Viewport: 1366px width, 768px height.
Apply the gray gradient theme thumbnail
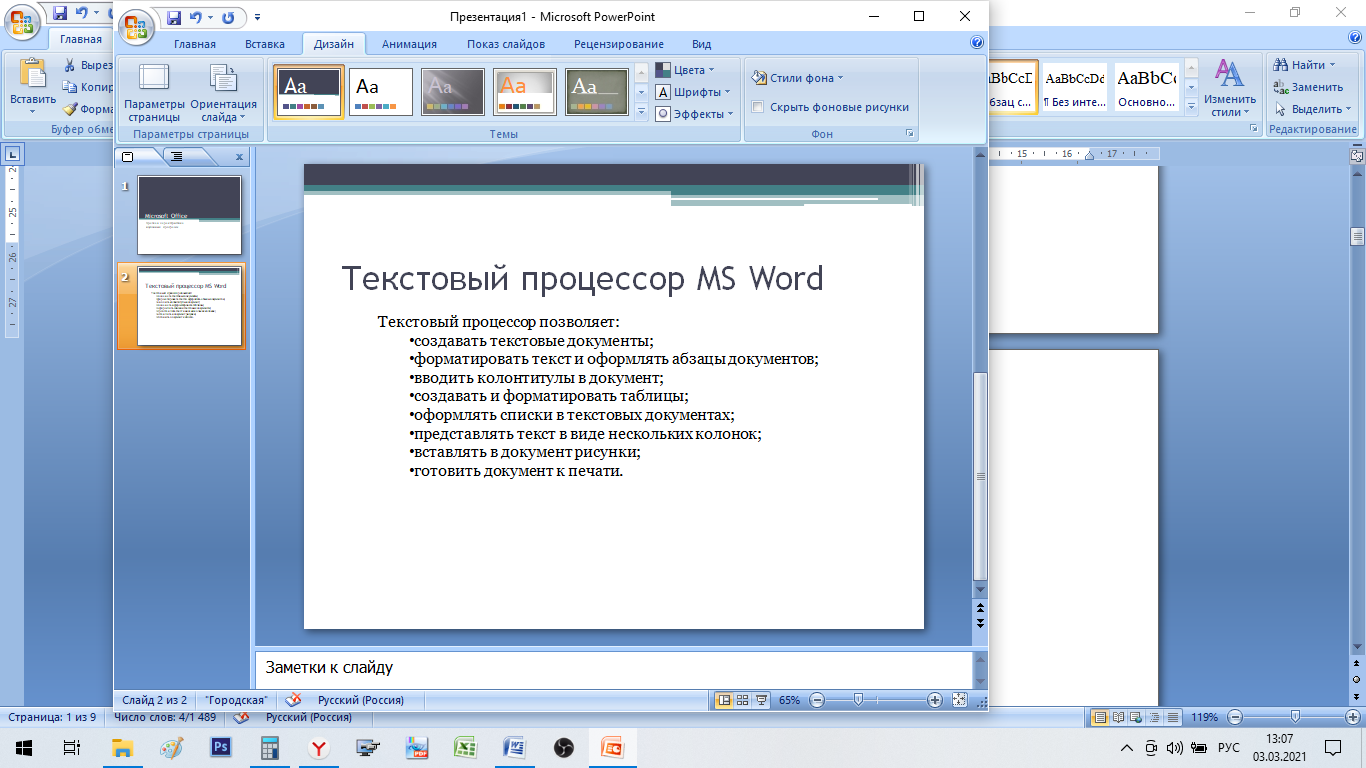pos(453,92)
